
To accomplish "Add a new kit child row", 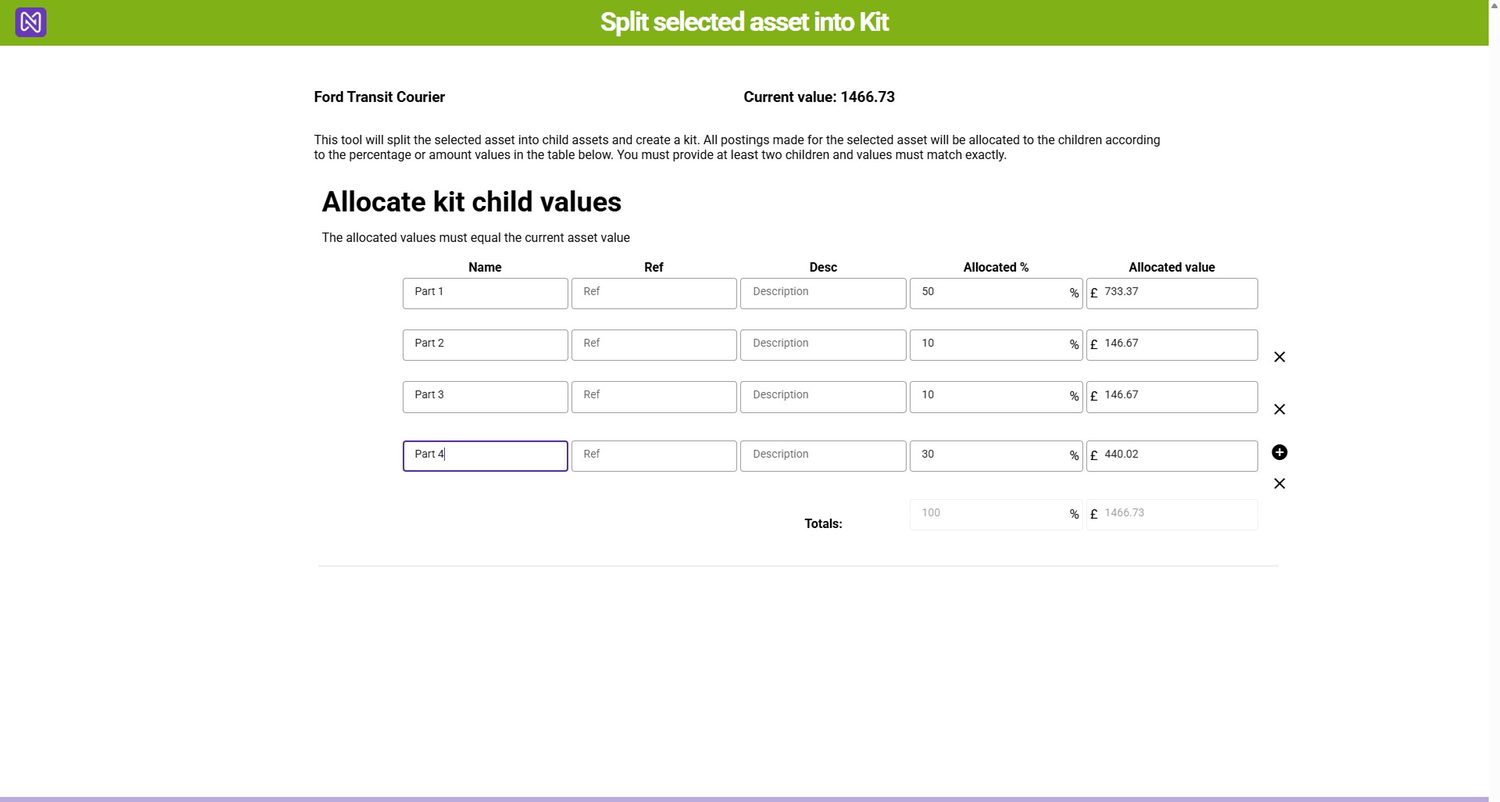I will click(1279, 453).
